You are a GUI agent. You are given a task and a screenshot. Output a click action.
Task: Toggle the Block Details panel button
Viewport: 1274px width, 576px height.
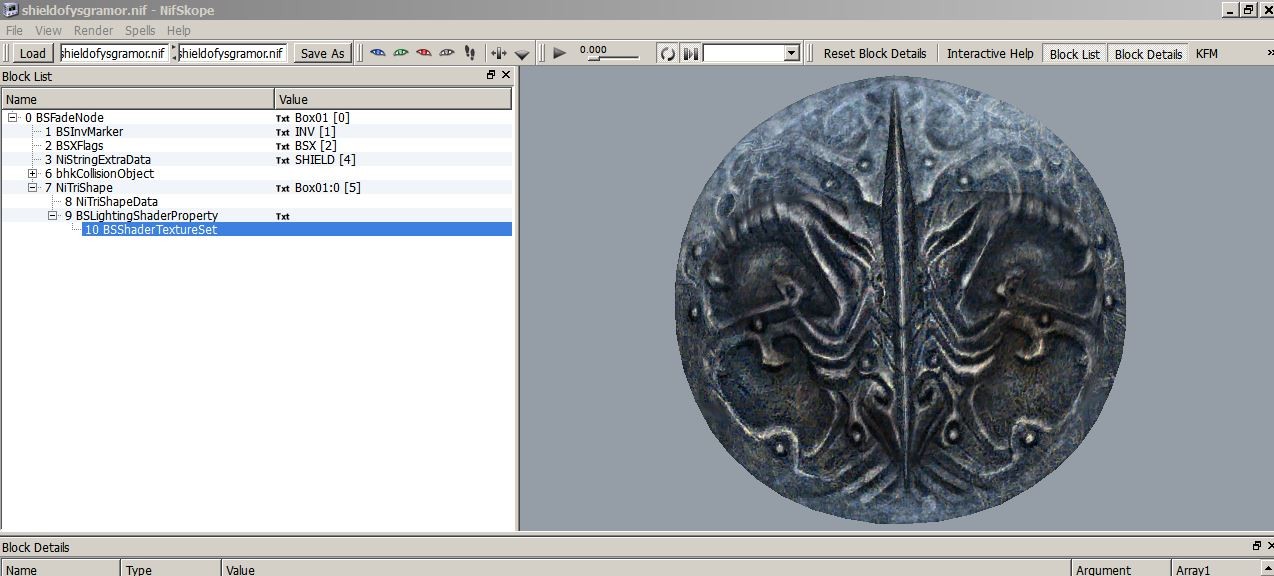point(1148,54)
